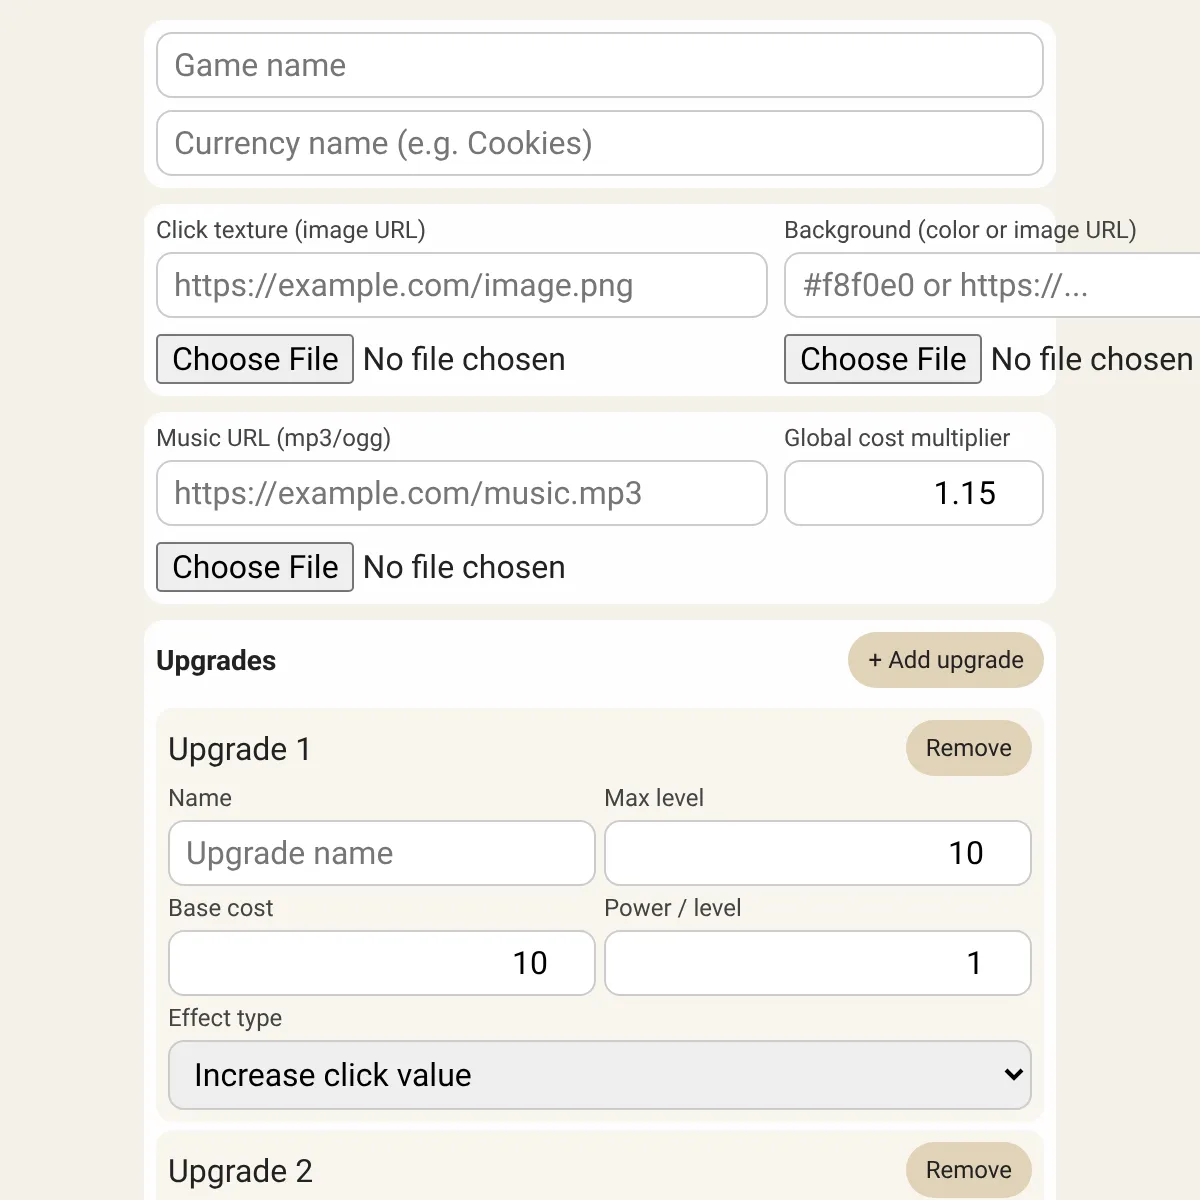
Task: Click the "Music URL (mp3/ogg)" label
Action: pyautogui.click(x=274, y=438)
